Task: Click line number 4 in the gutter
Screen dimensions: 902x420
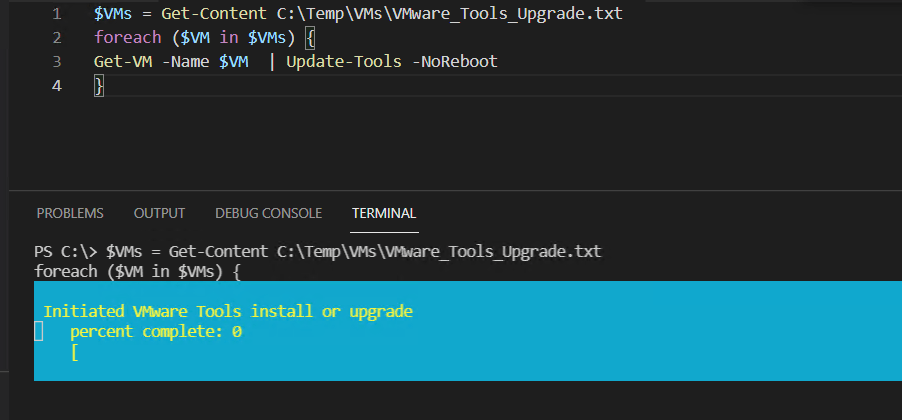Action: [56, 86]
